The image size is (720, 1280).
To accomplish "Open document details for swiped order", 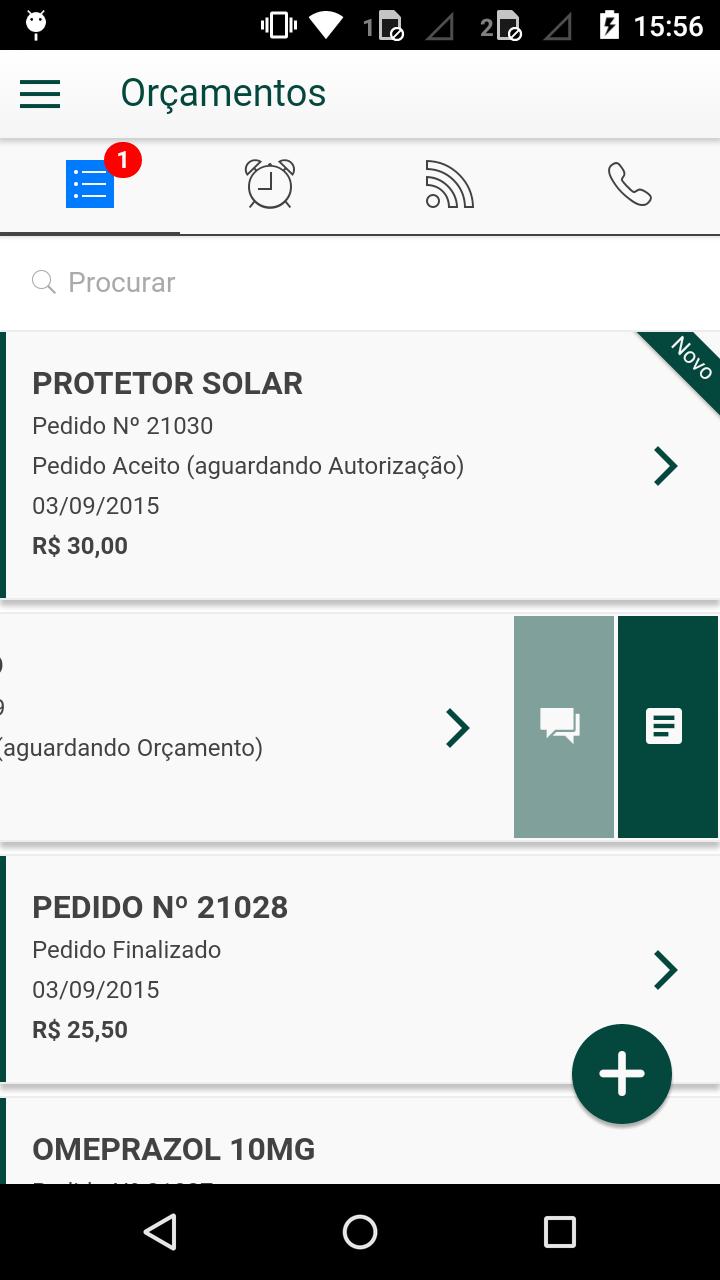I will click(x=666, y=727).
